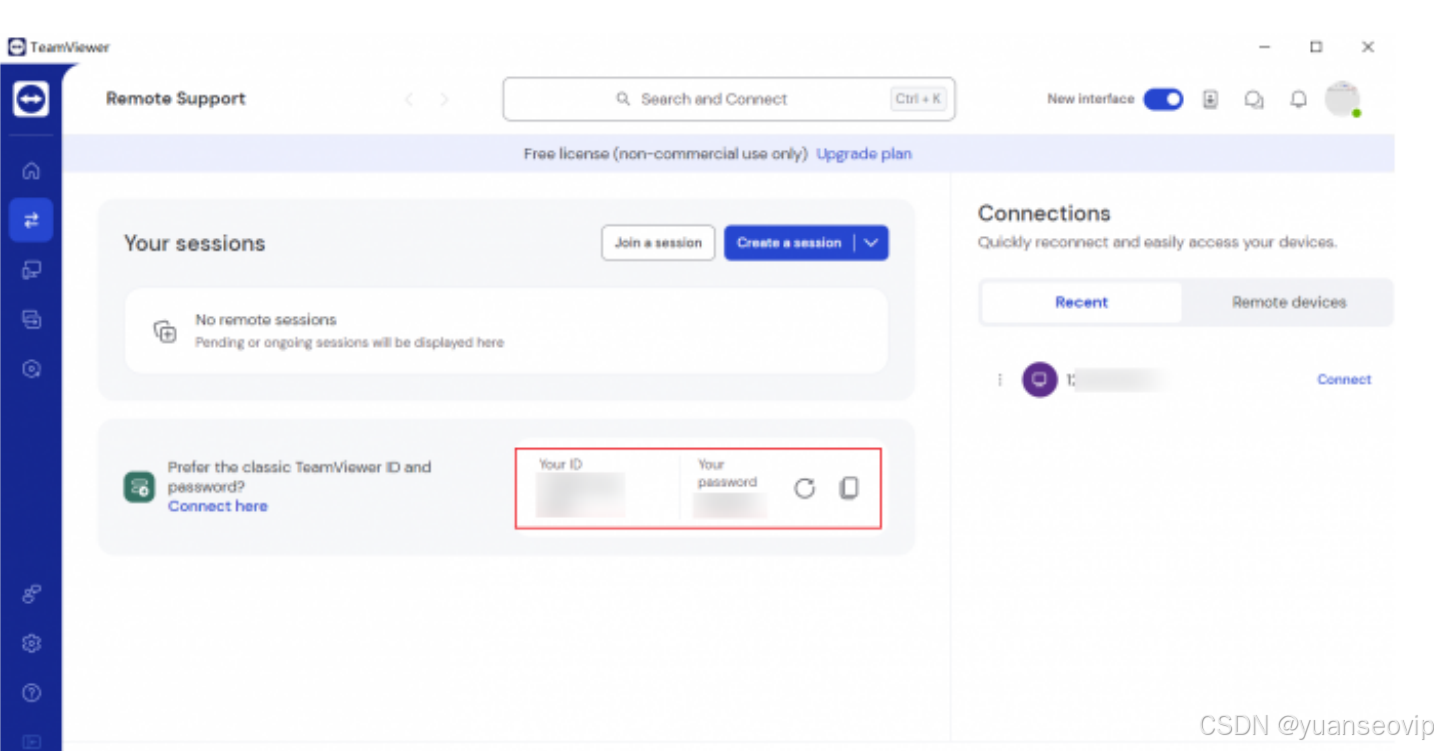Click the bottom sidebar icon below Help

31,741
